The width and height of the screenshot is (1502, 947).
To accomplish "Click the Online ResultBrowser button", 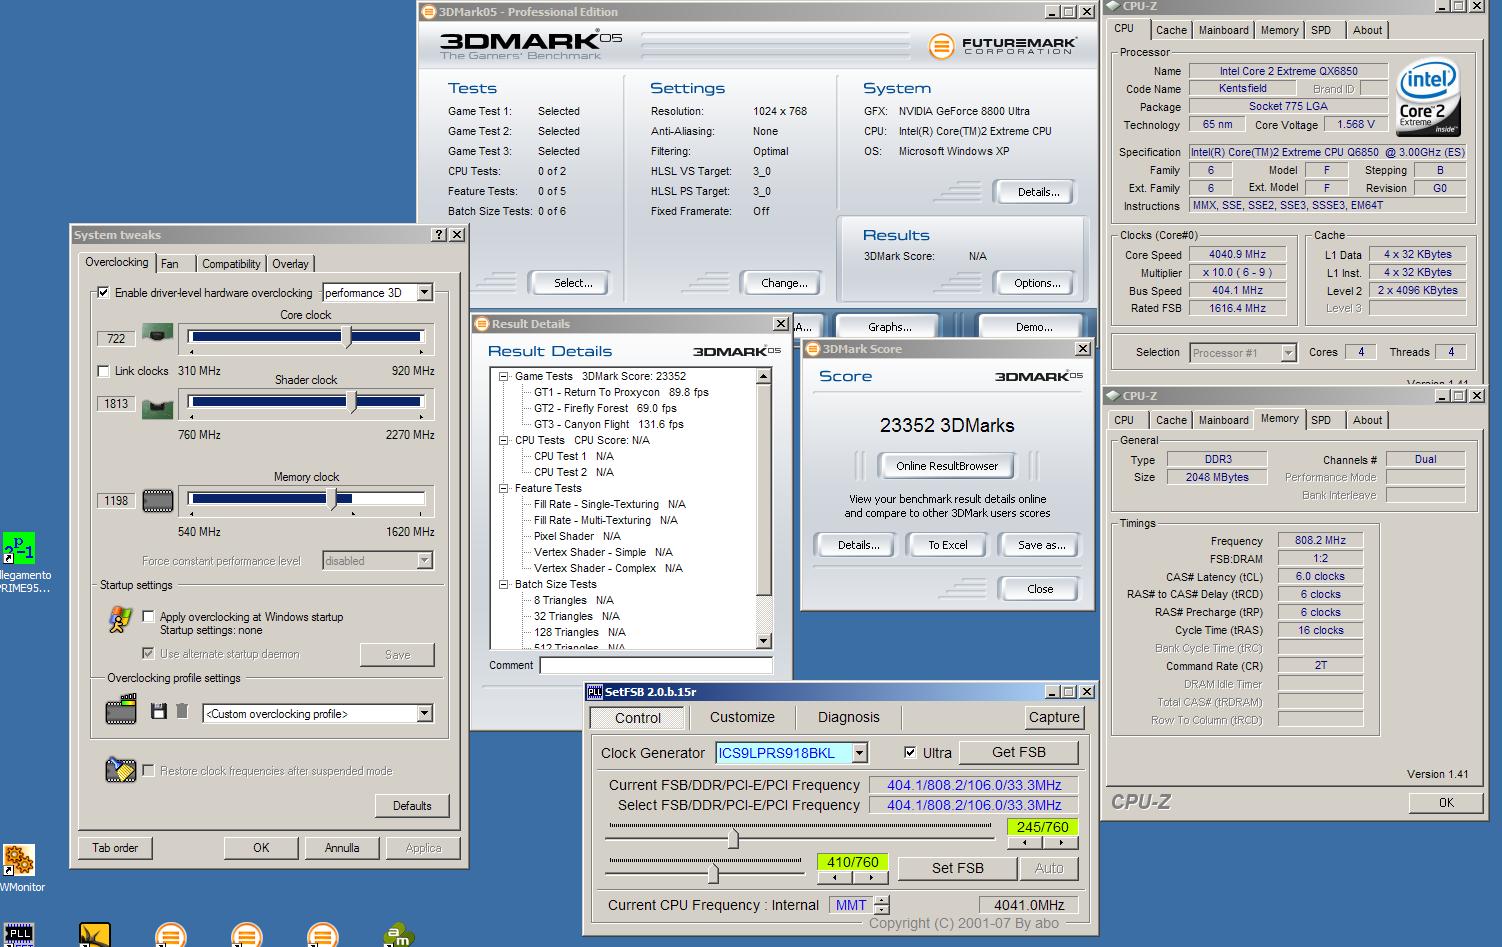I will pos(947,466).
